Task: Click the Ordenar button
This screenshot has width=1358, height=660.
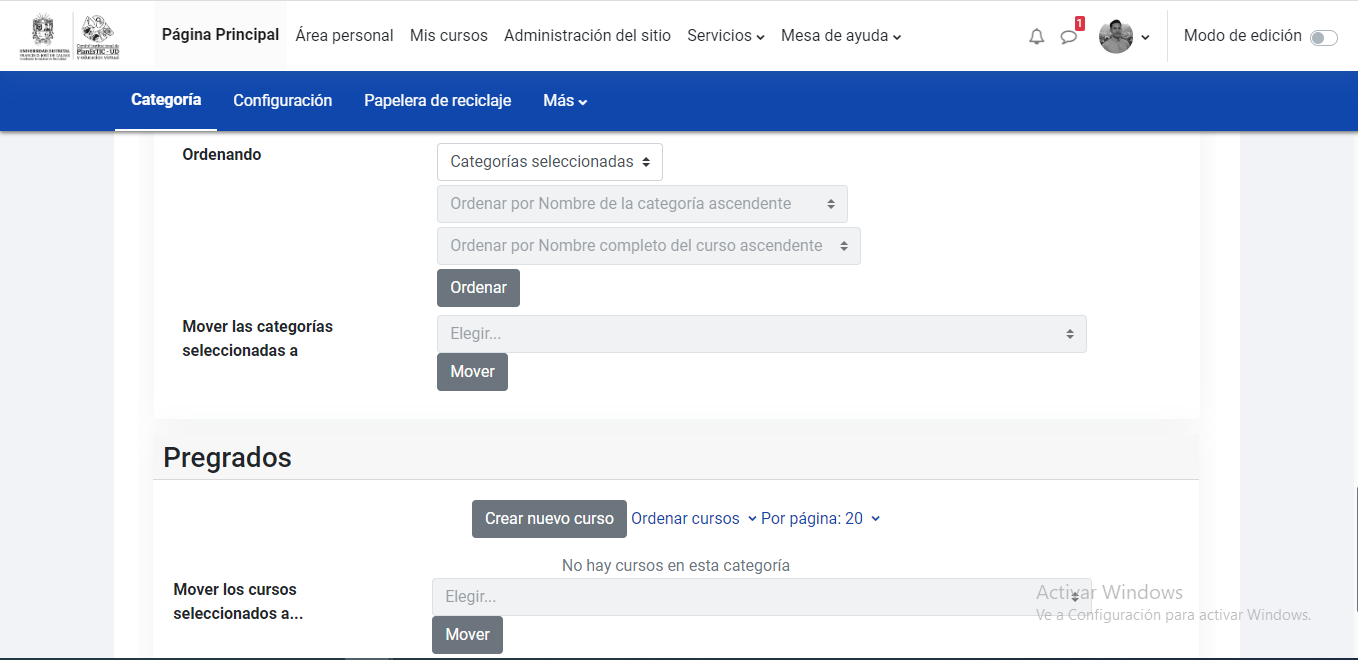Action: (478, 287)
